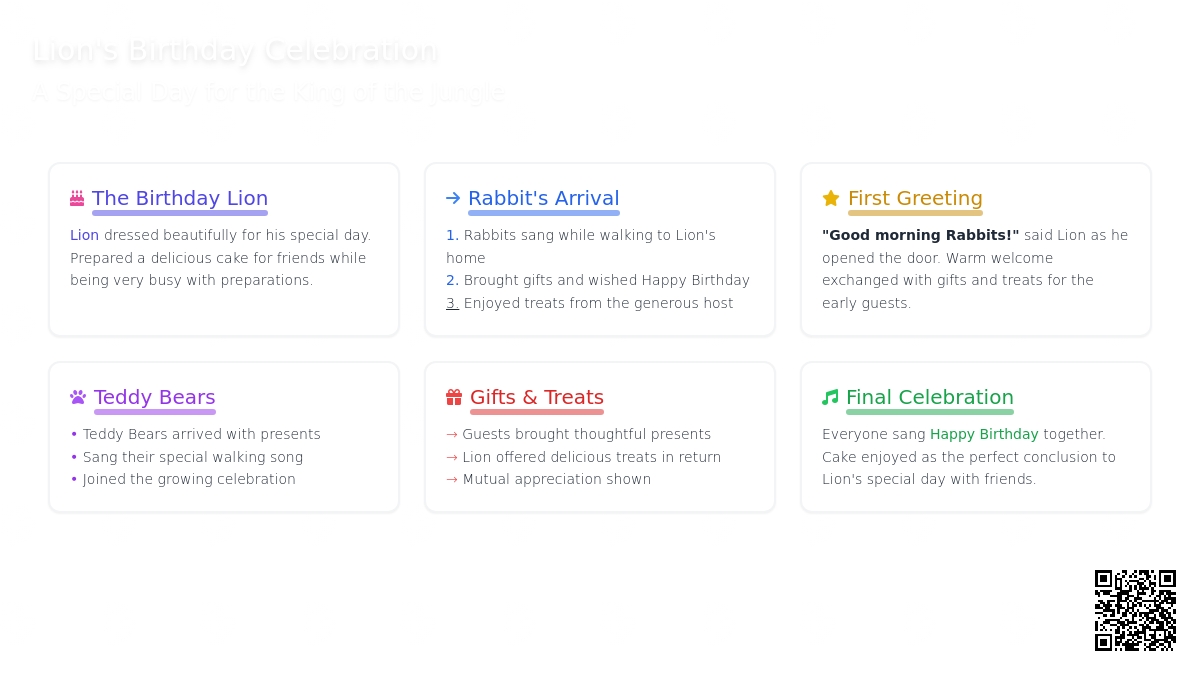This screenshot has height=675, width=1200.
Task: Click the Teddy Bears heading
Action: point(155,397)
